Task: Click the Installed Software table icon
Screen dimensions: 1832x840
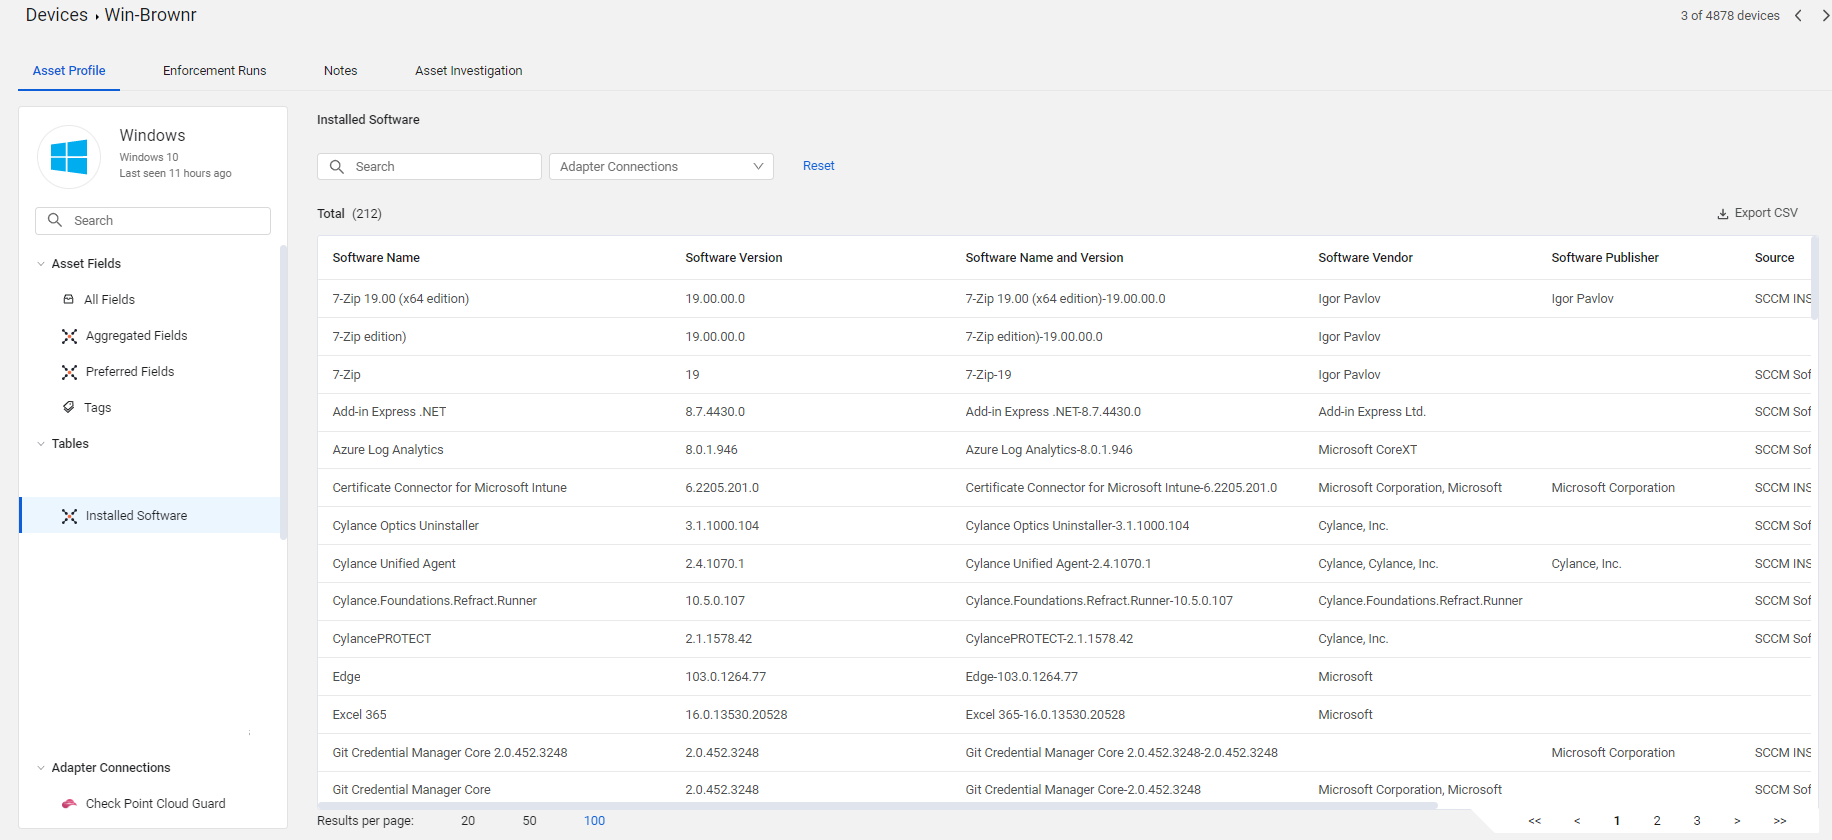Action: [x=69, y=516]
